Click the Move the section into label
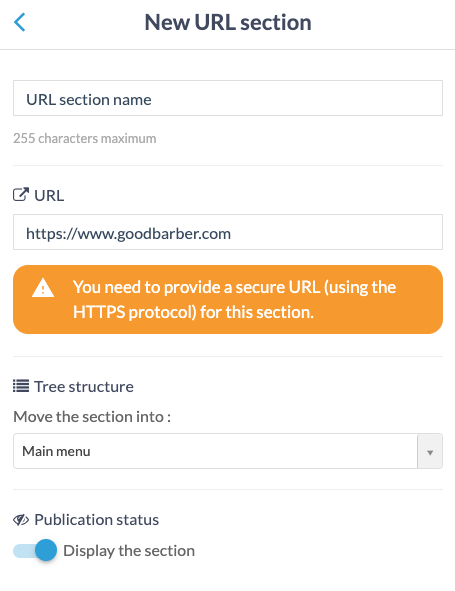 click(92, 417)
